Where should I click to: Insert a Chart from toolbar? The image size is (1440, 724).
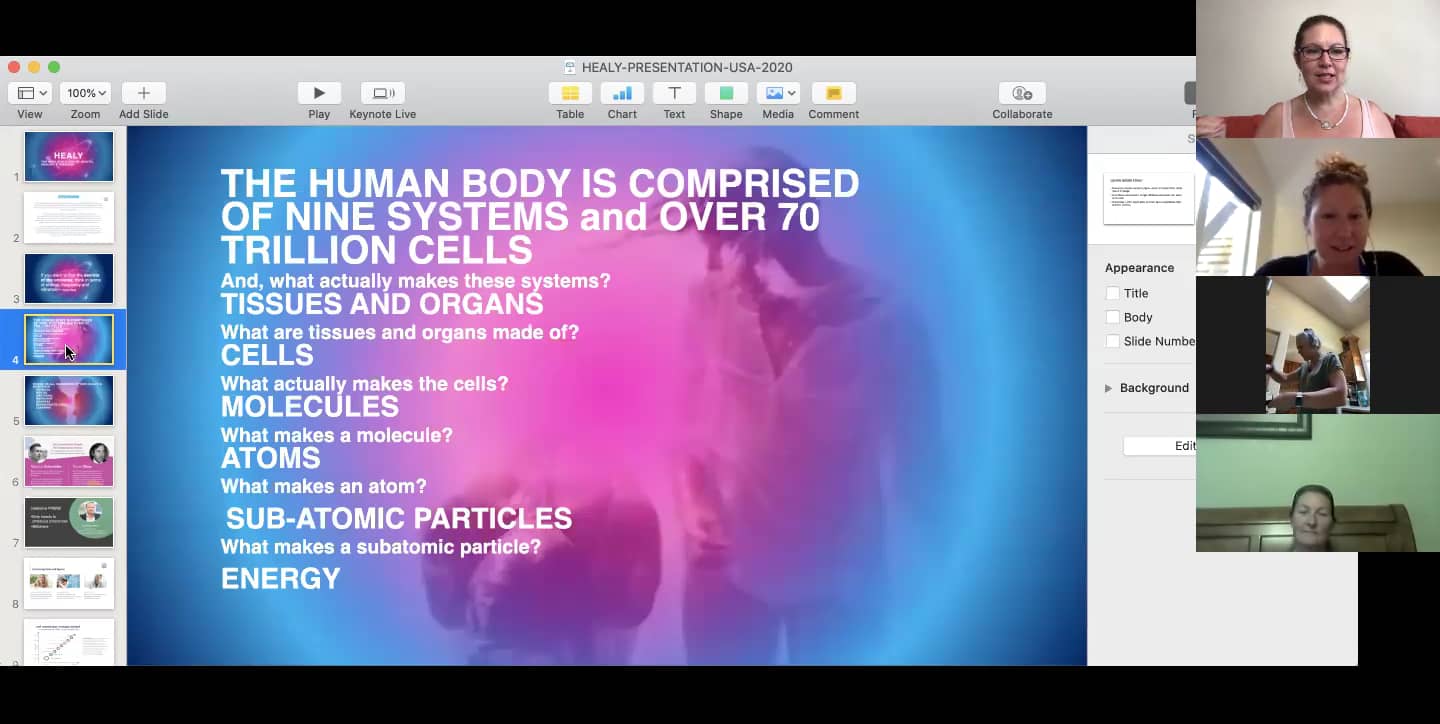pyautogui.click(x=622, y=93)
